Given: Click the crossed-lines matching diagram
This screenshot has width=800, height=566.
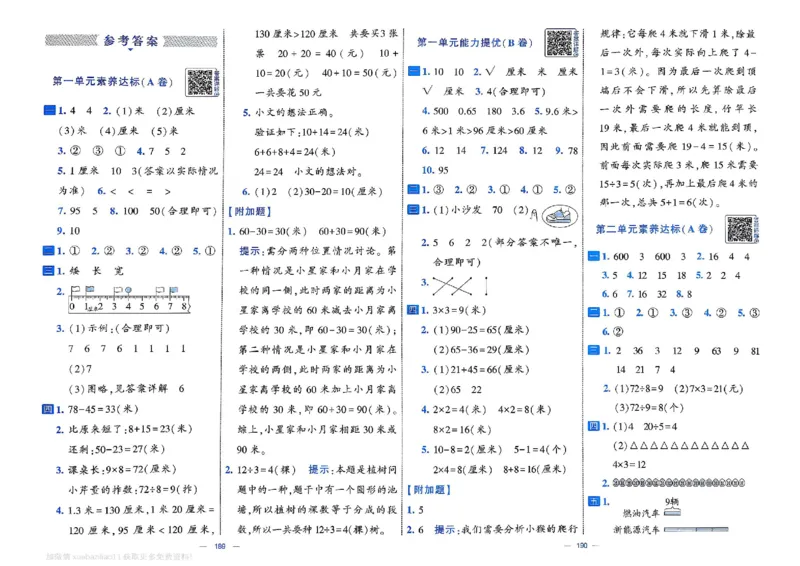Looking at the screenshot, I should click(x=460, y=286).
